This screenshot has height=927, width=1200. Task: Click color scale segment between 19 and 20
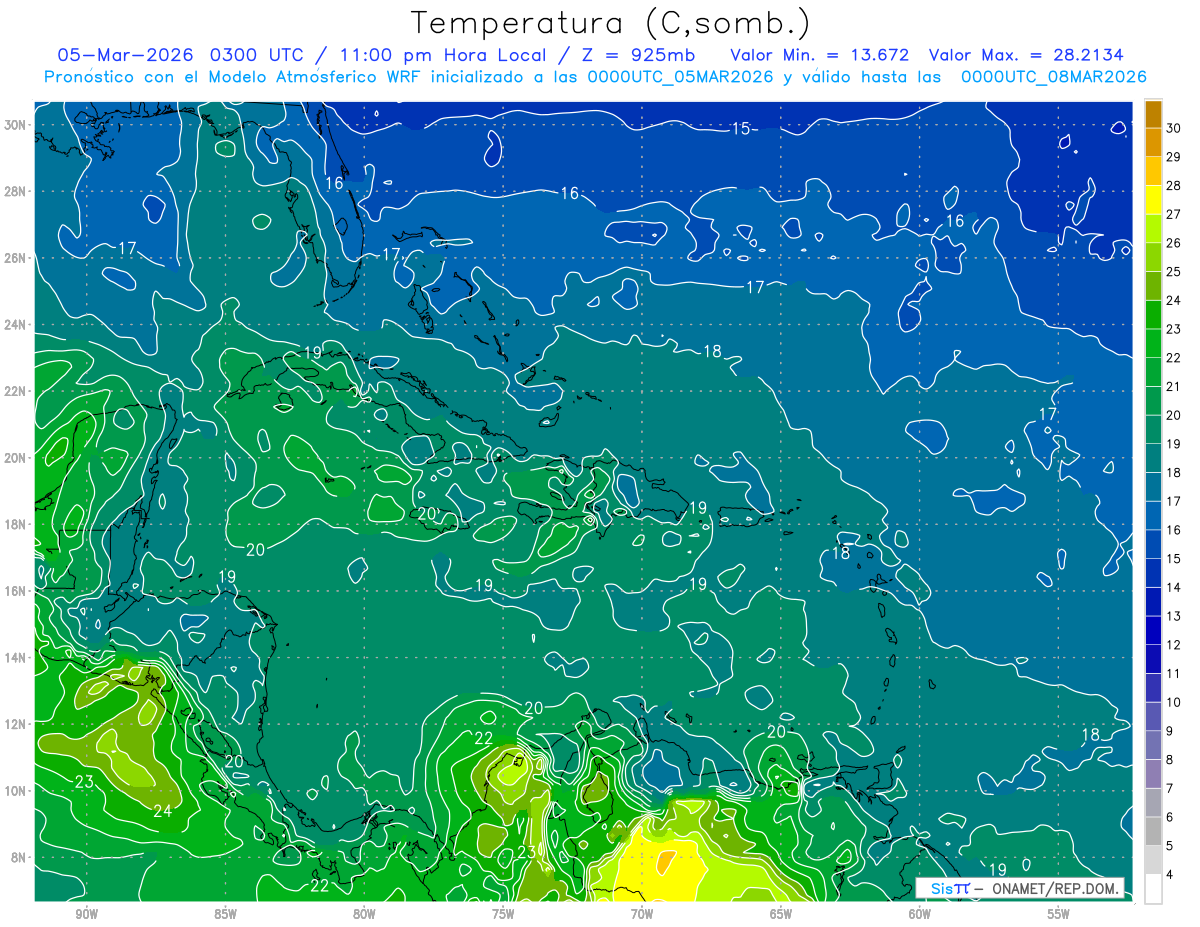[1153, 429]
